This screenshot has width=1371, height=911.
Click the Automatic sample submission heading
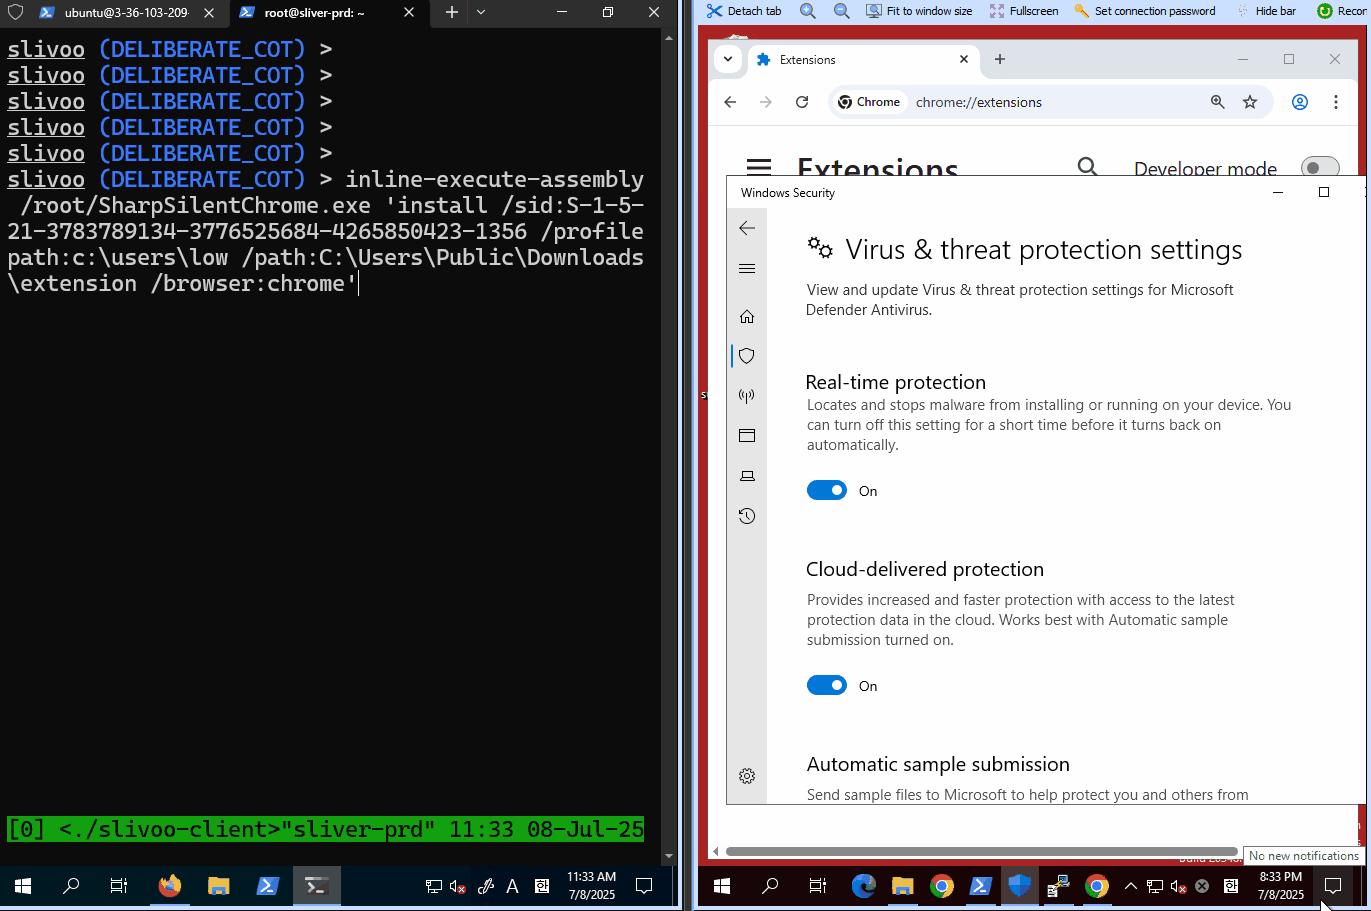tap(938, 764)
